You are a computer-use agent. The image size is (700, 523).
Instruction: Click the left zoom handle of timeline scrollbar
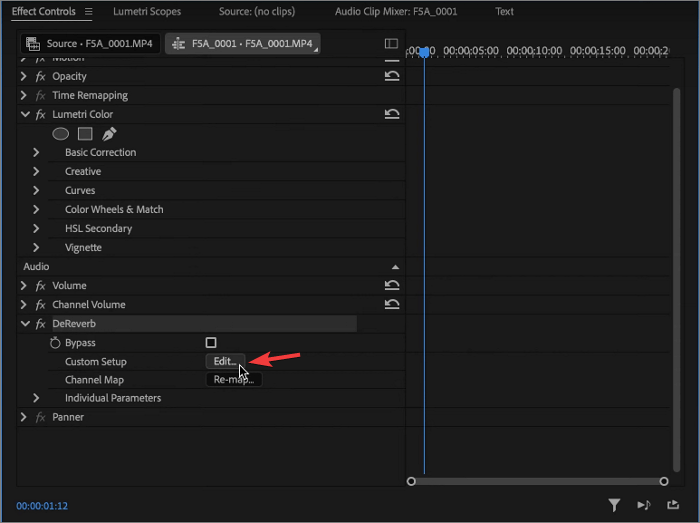[411, 481]
